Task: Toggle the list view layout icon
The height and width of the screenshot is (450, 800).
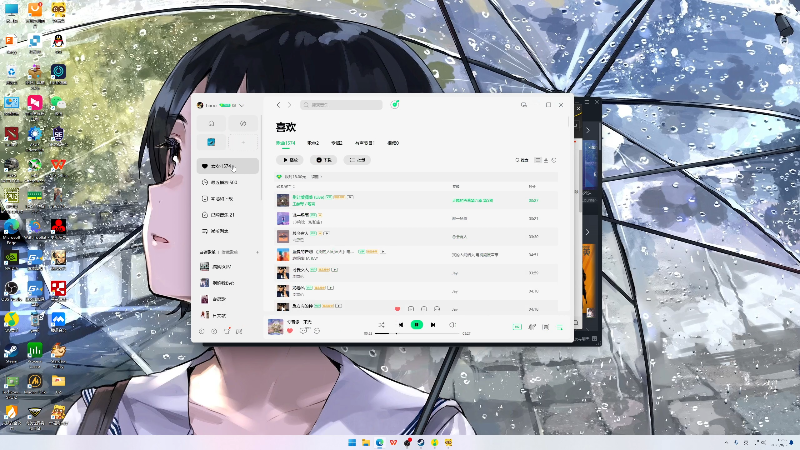Action: point(538,160)
